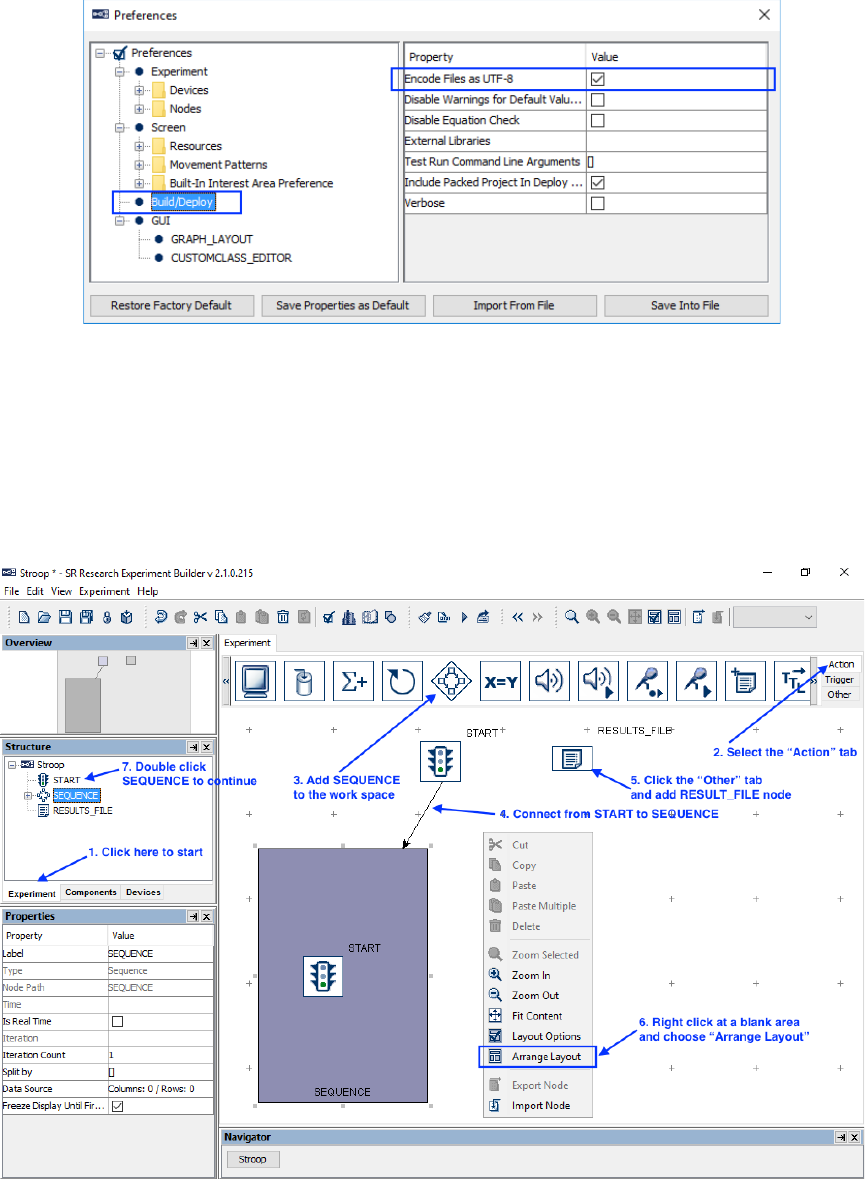Select the TTL signal component

793,681
